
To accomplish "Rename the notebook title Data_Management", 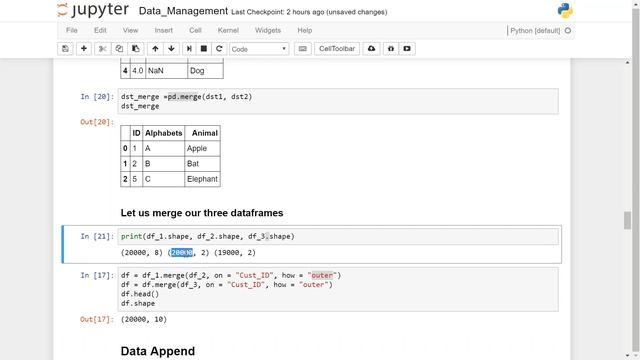I will tap(183, 11).
